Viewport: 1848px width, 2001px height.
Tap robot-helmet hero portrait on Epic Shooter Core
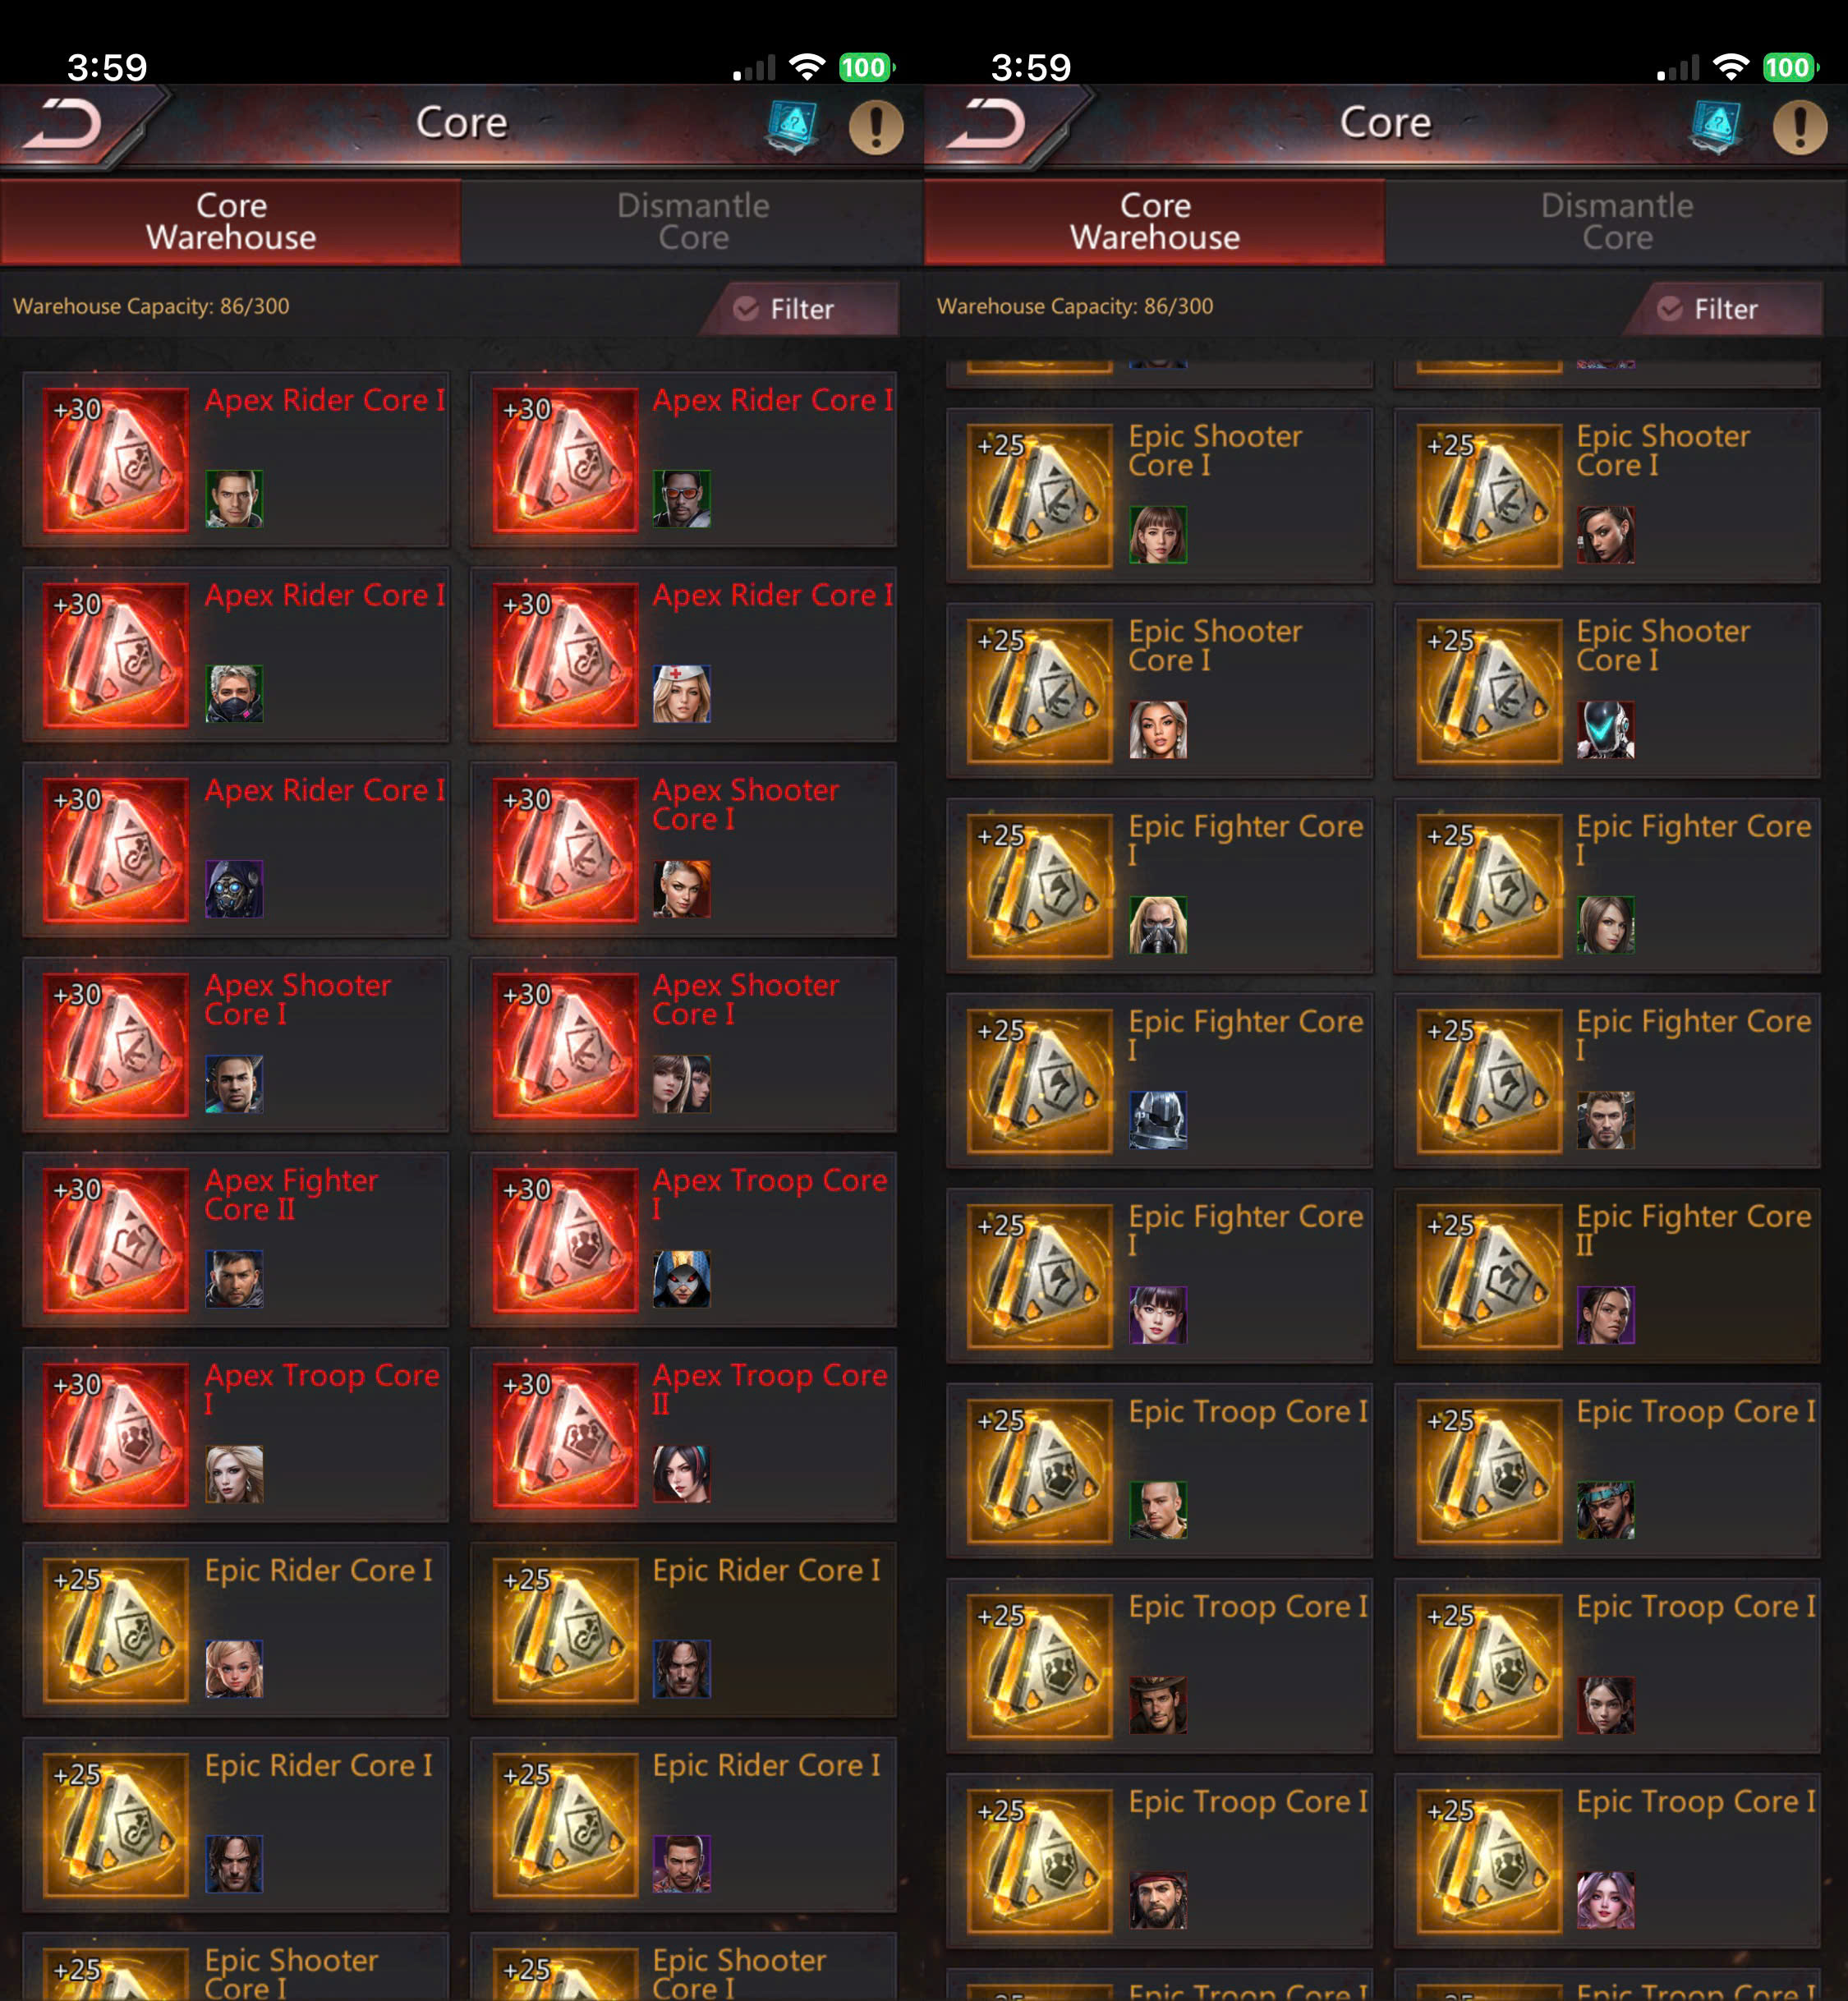click(x=1606, y=729)
